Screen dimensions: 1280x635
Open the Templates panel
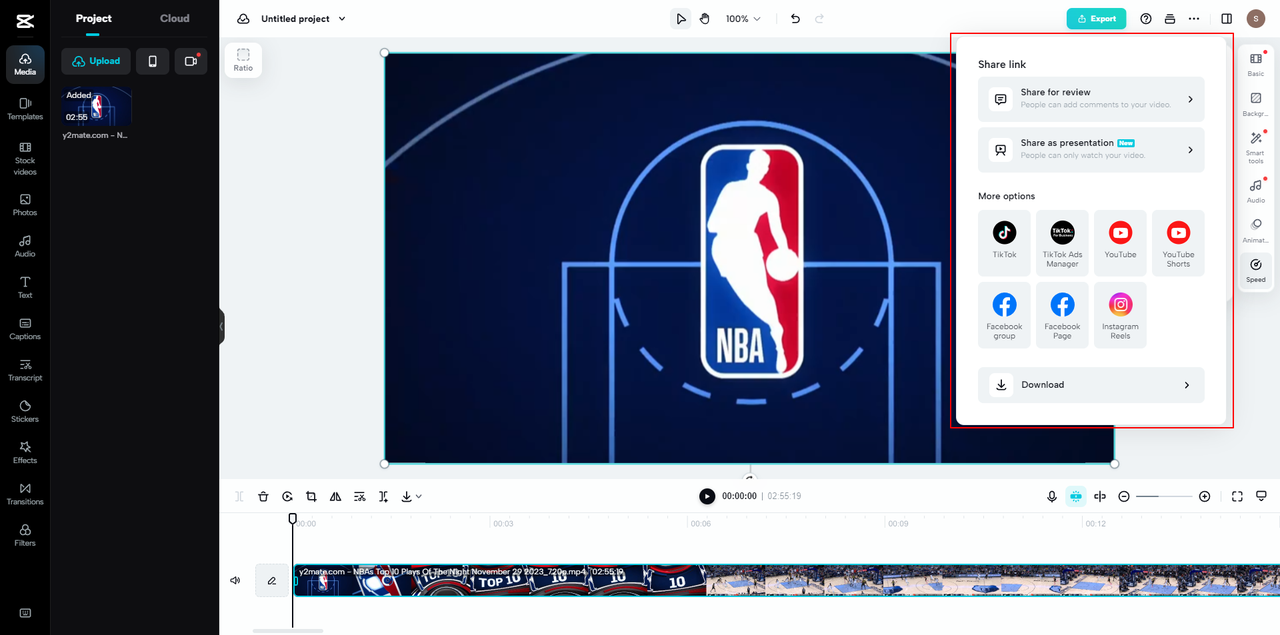pyautogui.click(x=25, y=108)
